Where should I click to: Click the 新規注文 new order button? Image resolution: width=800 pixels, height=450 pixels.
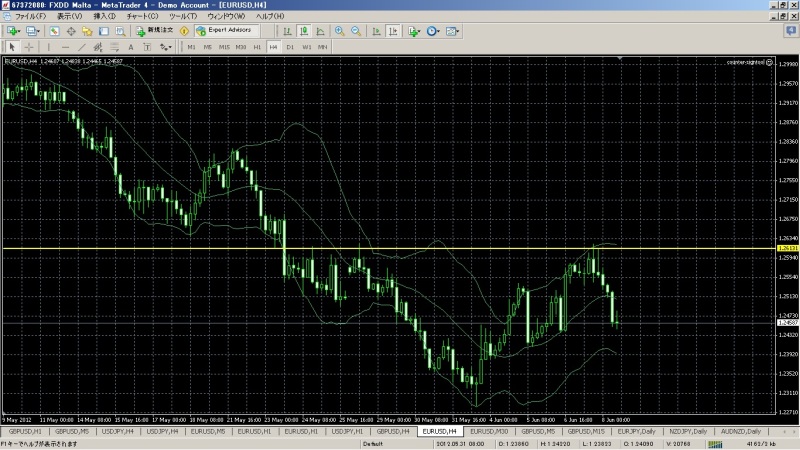tap(154, 31)
